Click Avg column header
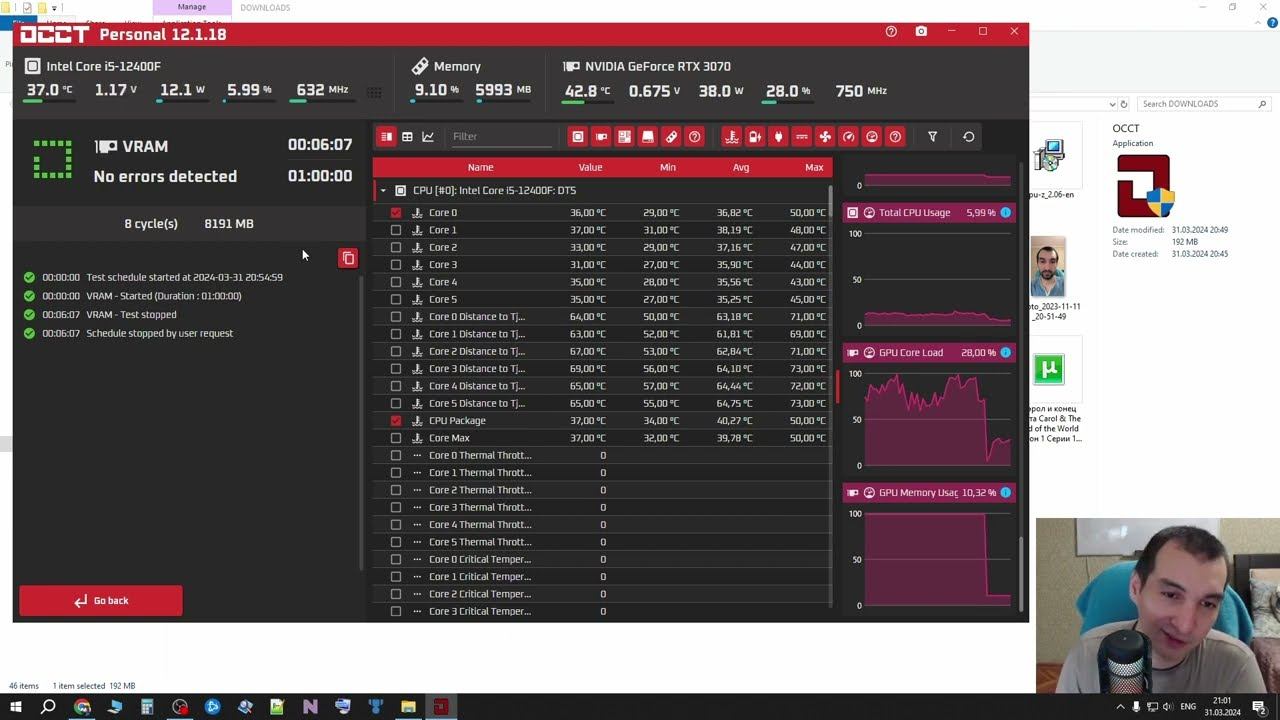1280x720 pixels. (741, 167)
